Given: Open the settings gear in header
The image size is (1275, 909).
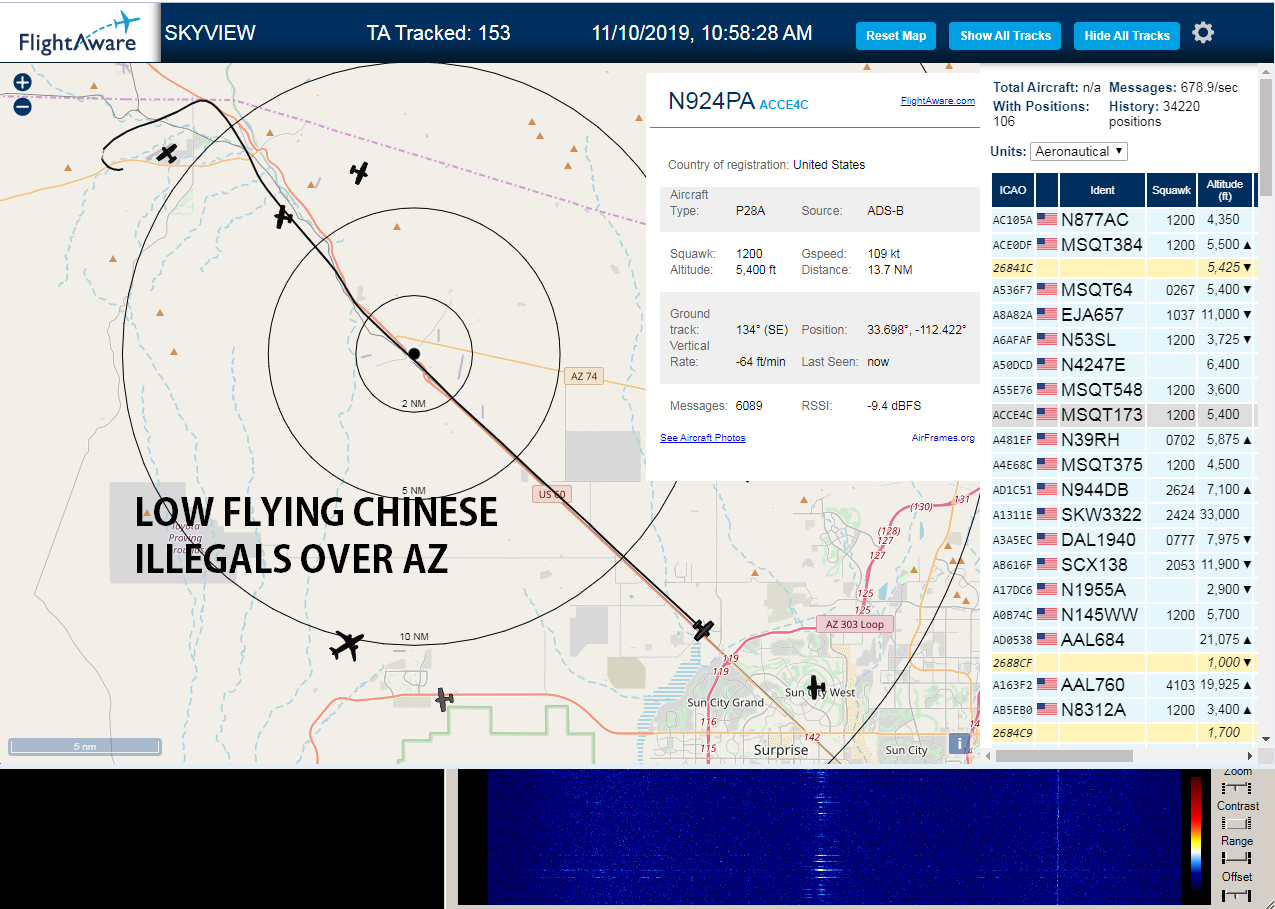Looking at the screenshot, I should coord(1203,33).
